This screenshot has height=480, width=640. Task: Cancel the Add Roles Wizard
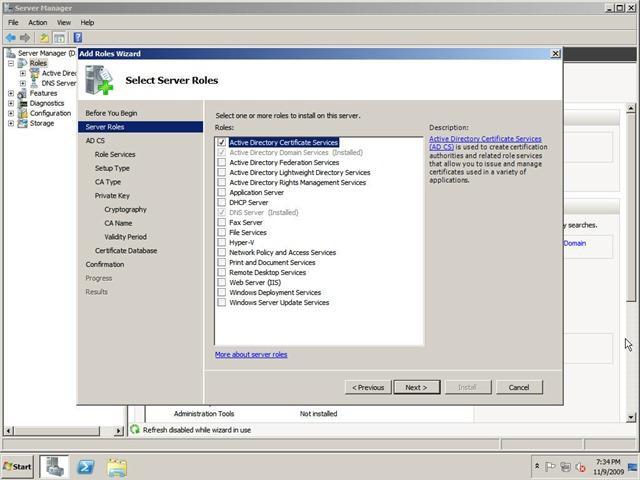(519, 387)
